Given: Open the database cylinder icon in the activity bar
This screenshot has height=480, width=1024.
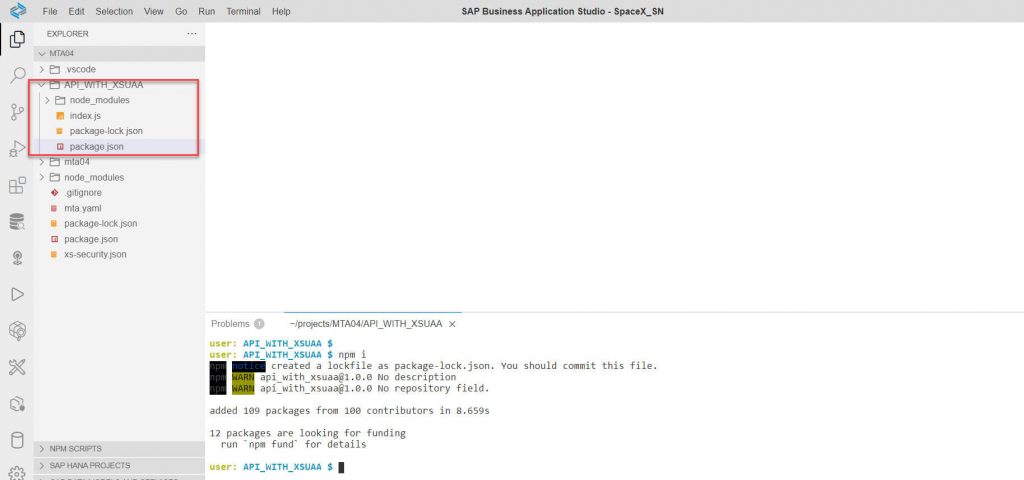Looking at the screenshot, I should coord(18,440).
